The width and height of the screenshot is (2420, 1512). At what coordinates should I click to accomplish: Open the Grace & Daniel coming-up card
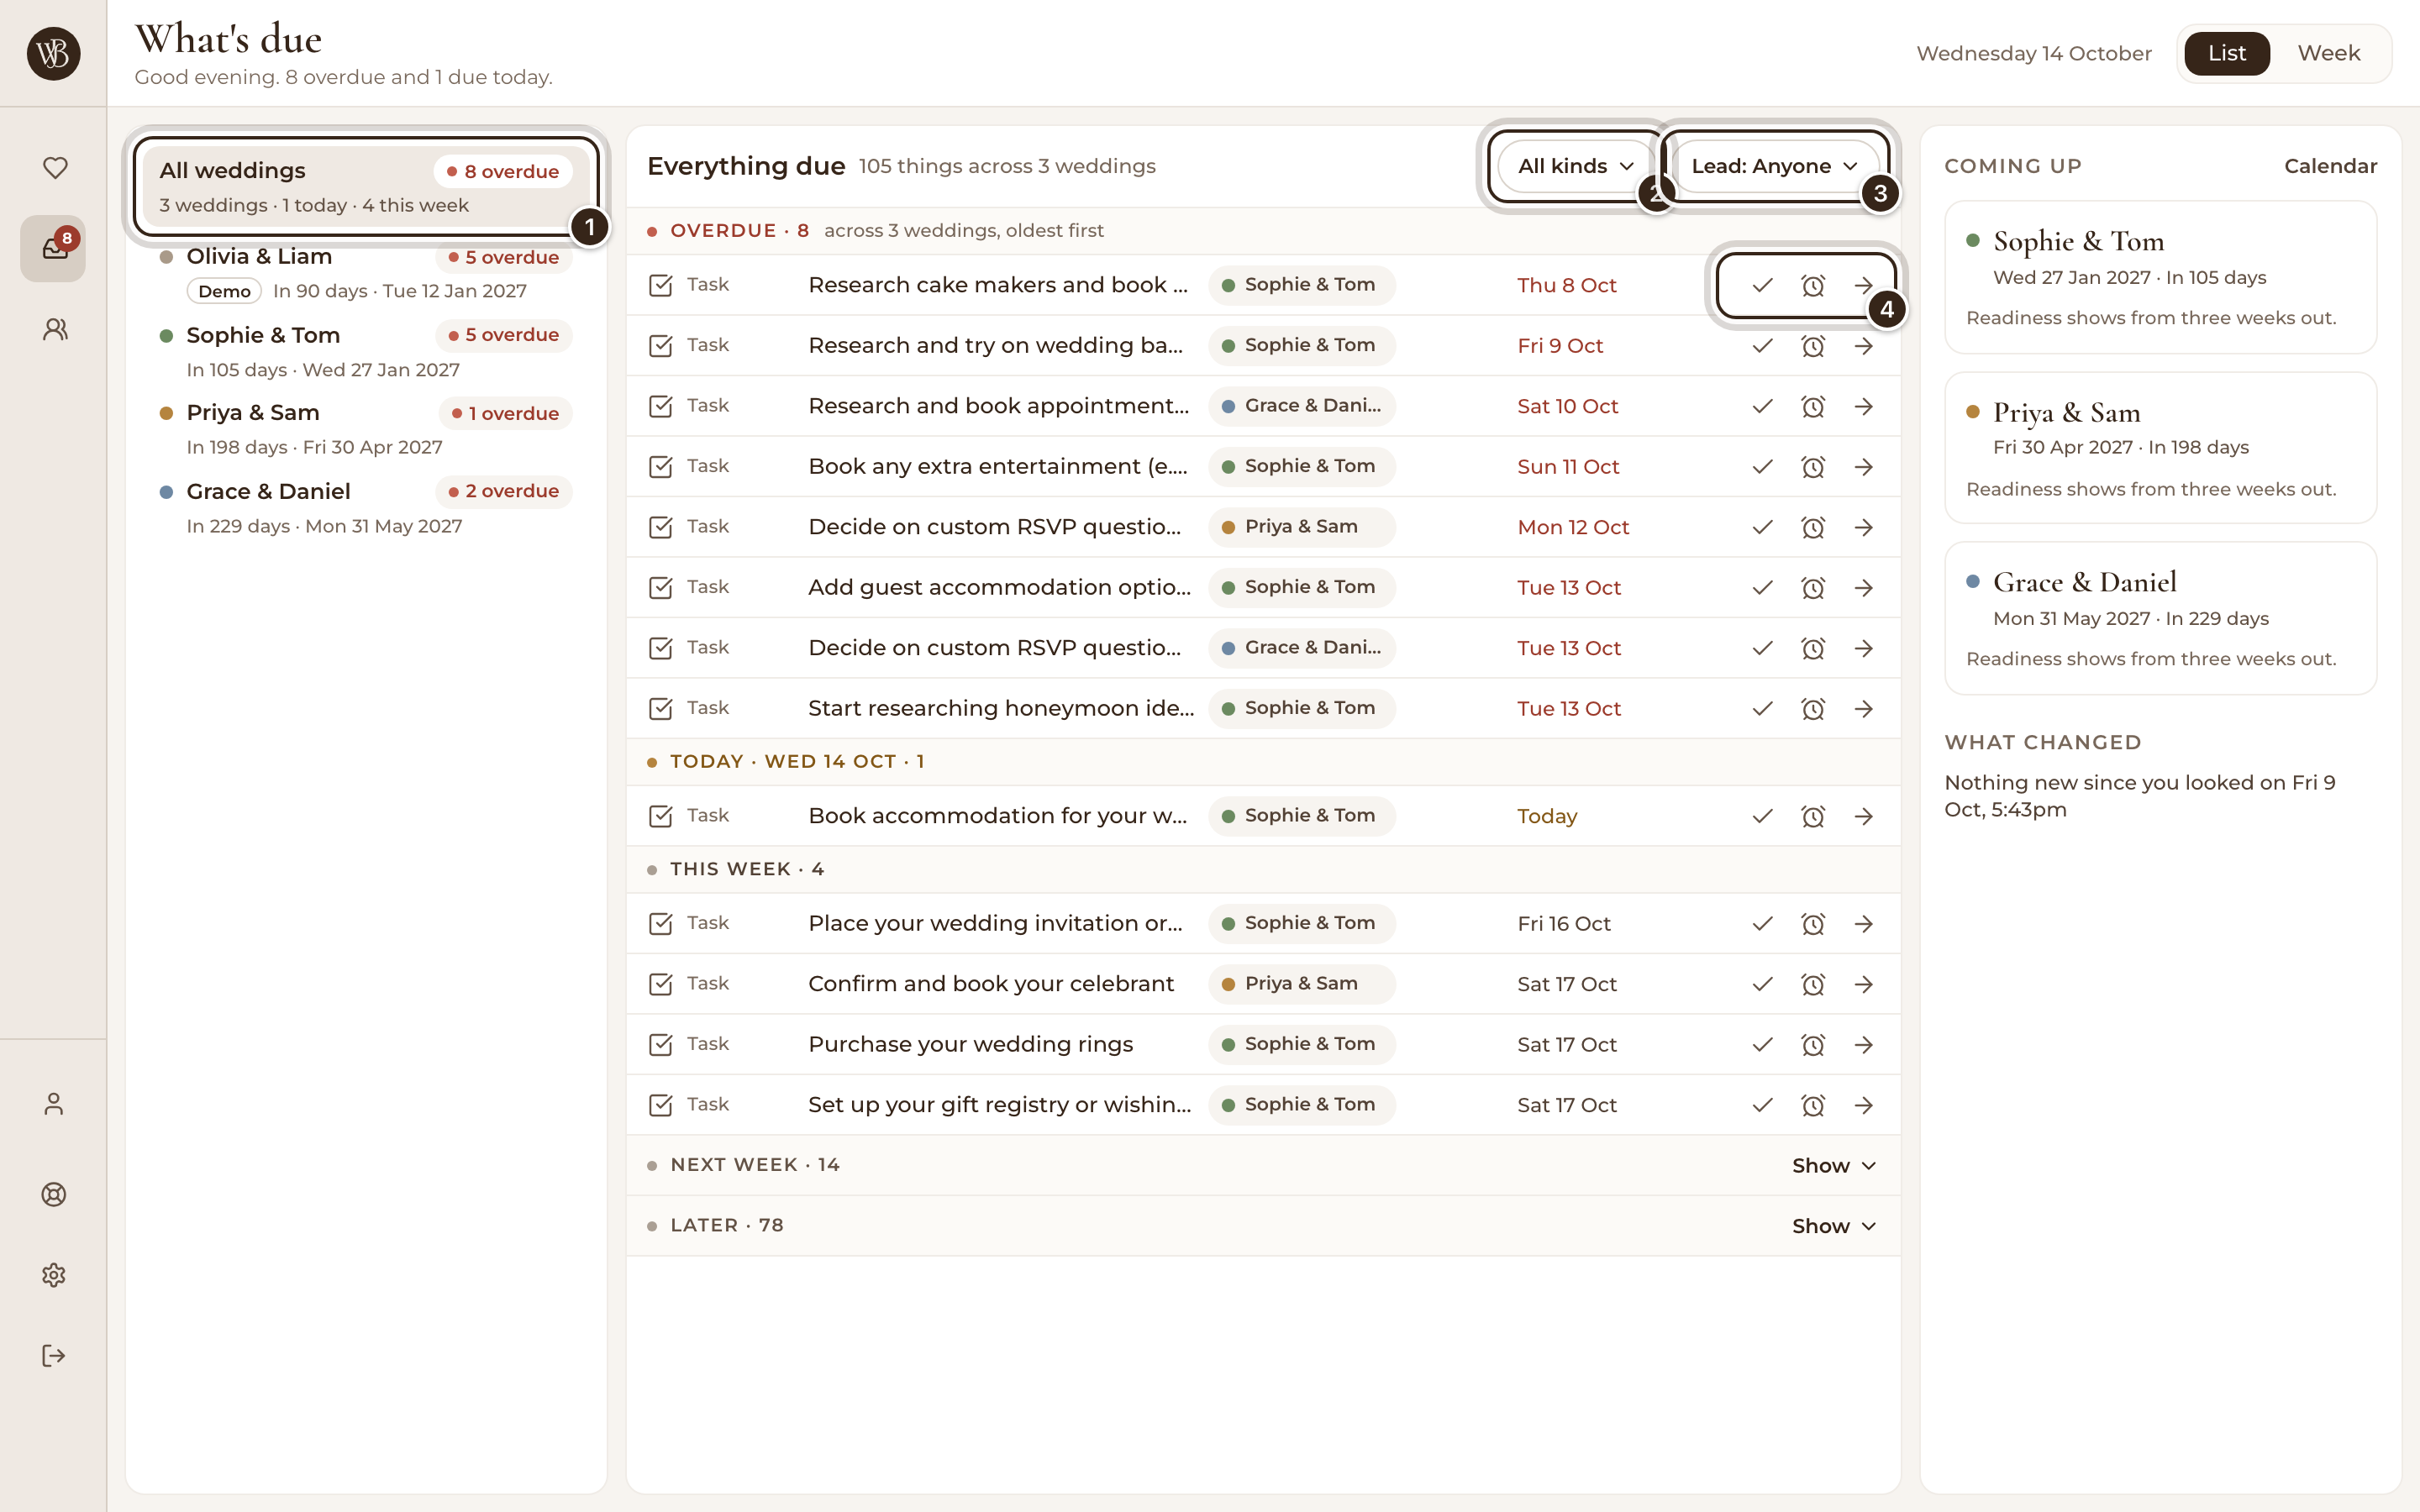[2160, 618]
